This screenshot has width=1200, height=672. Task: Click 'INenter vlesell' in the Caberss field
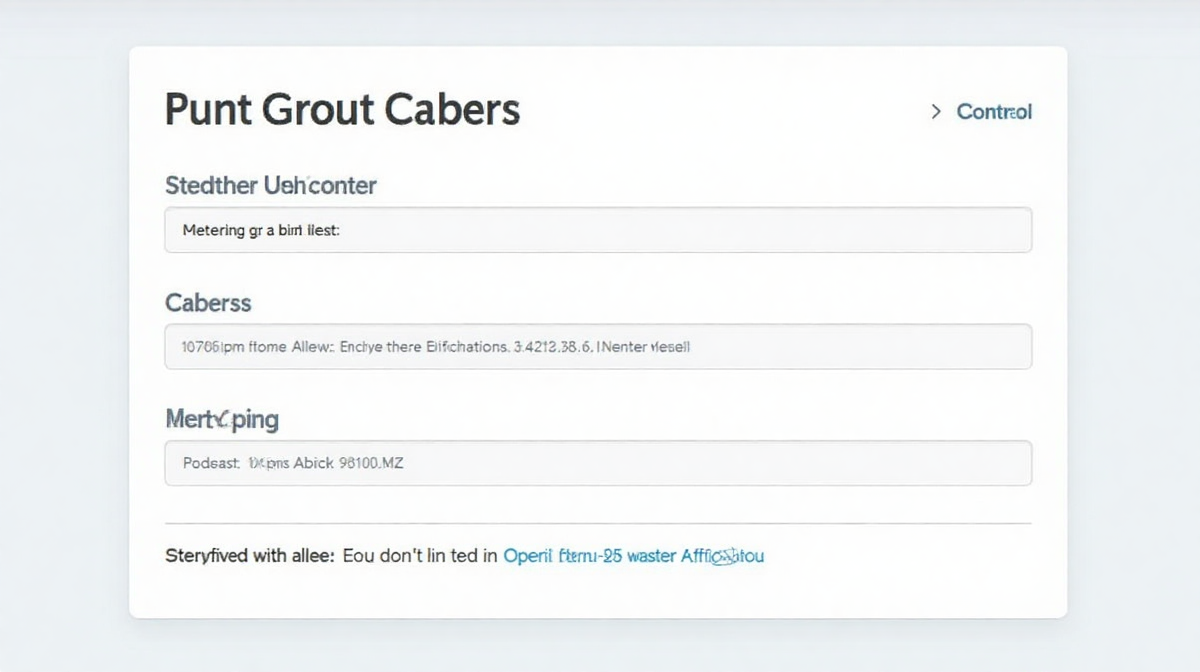643,347
